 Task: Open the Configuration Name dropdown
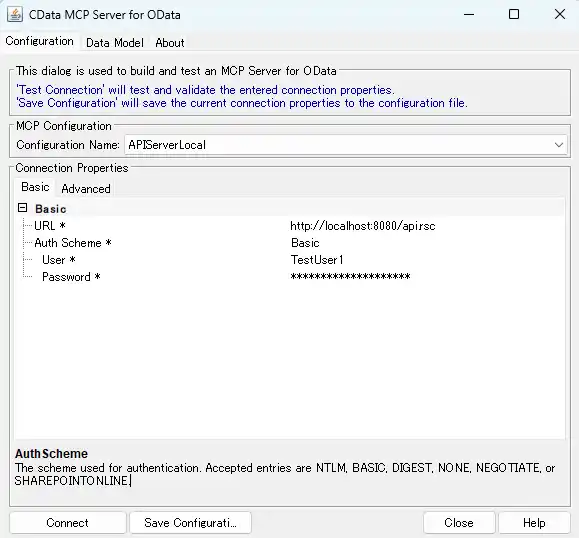(x=559, y=145)
